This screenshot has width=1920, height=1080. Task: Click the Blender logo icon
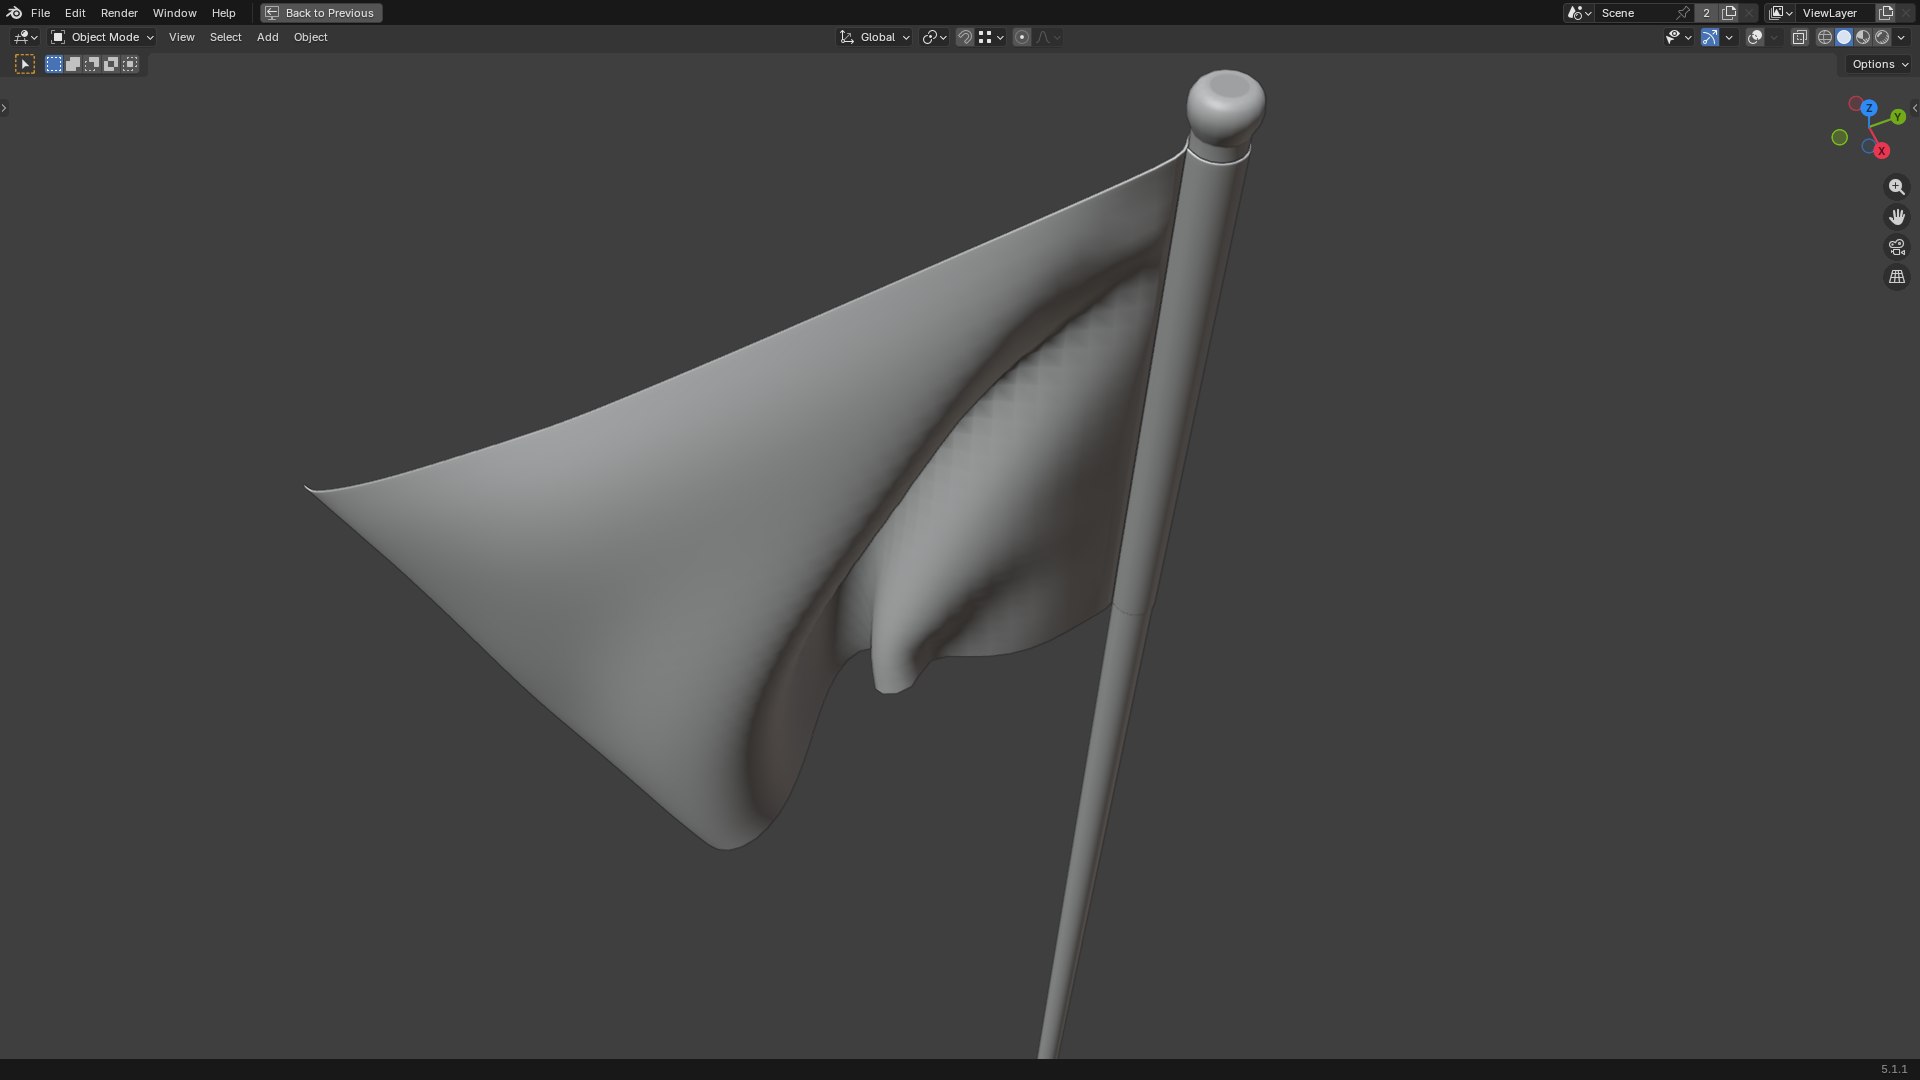(x=14, y=13)
